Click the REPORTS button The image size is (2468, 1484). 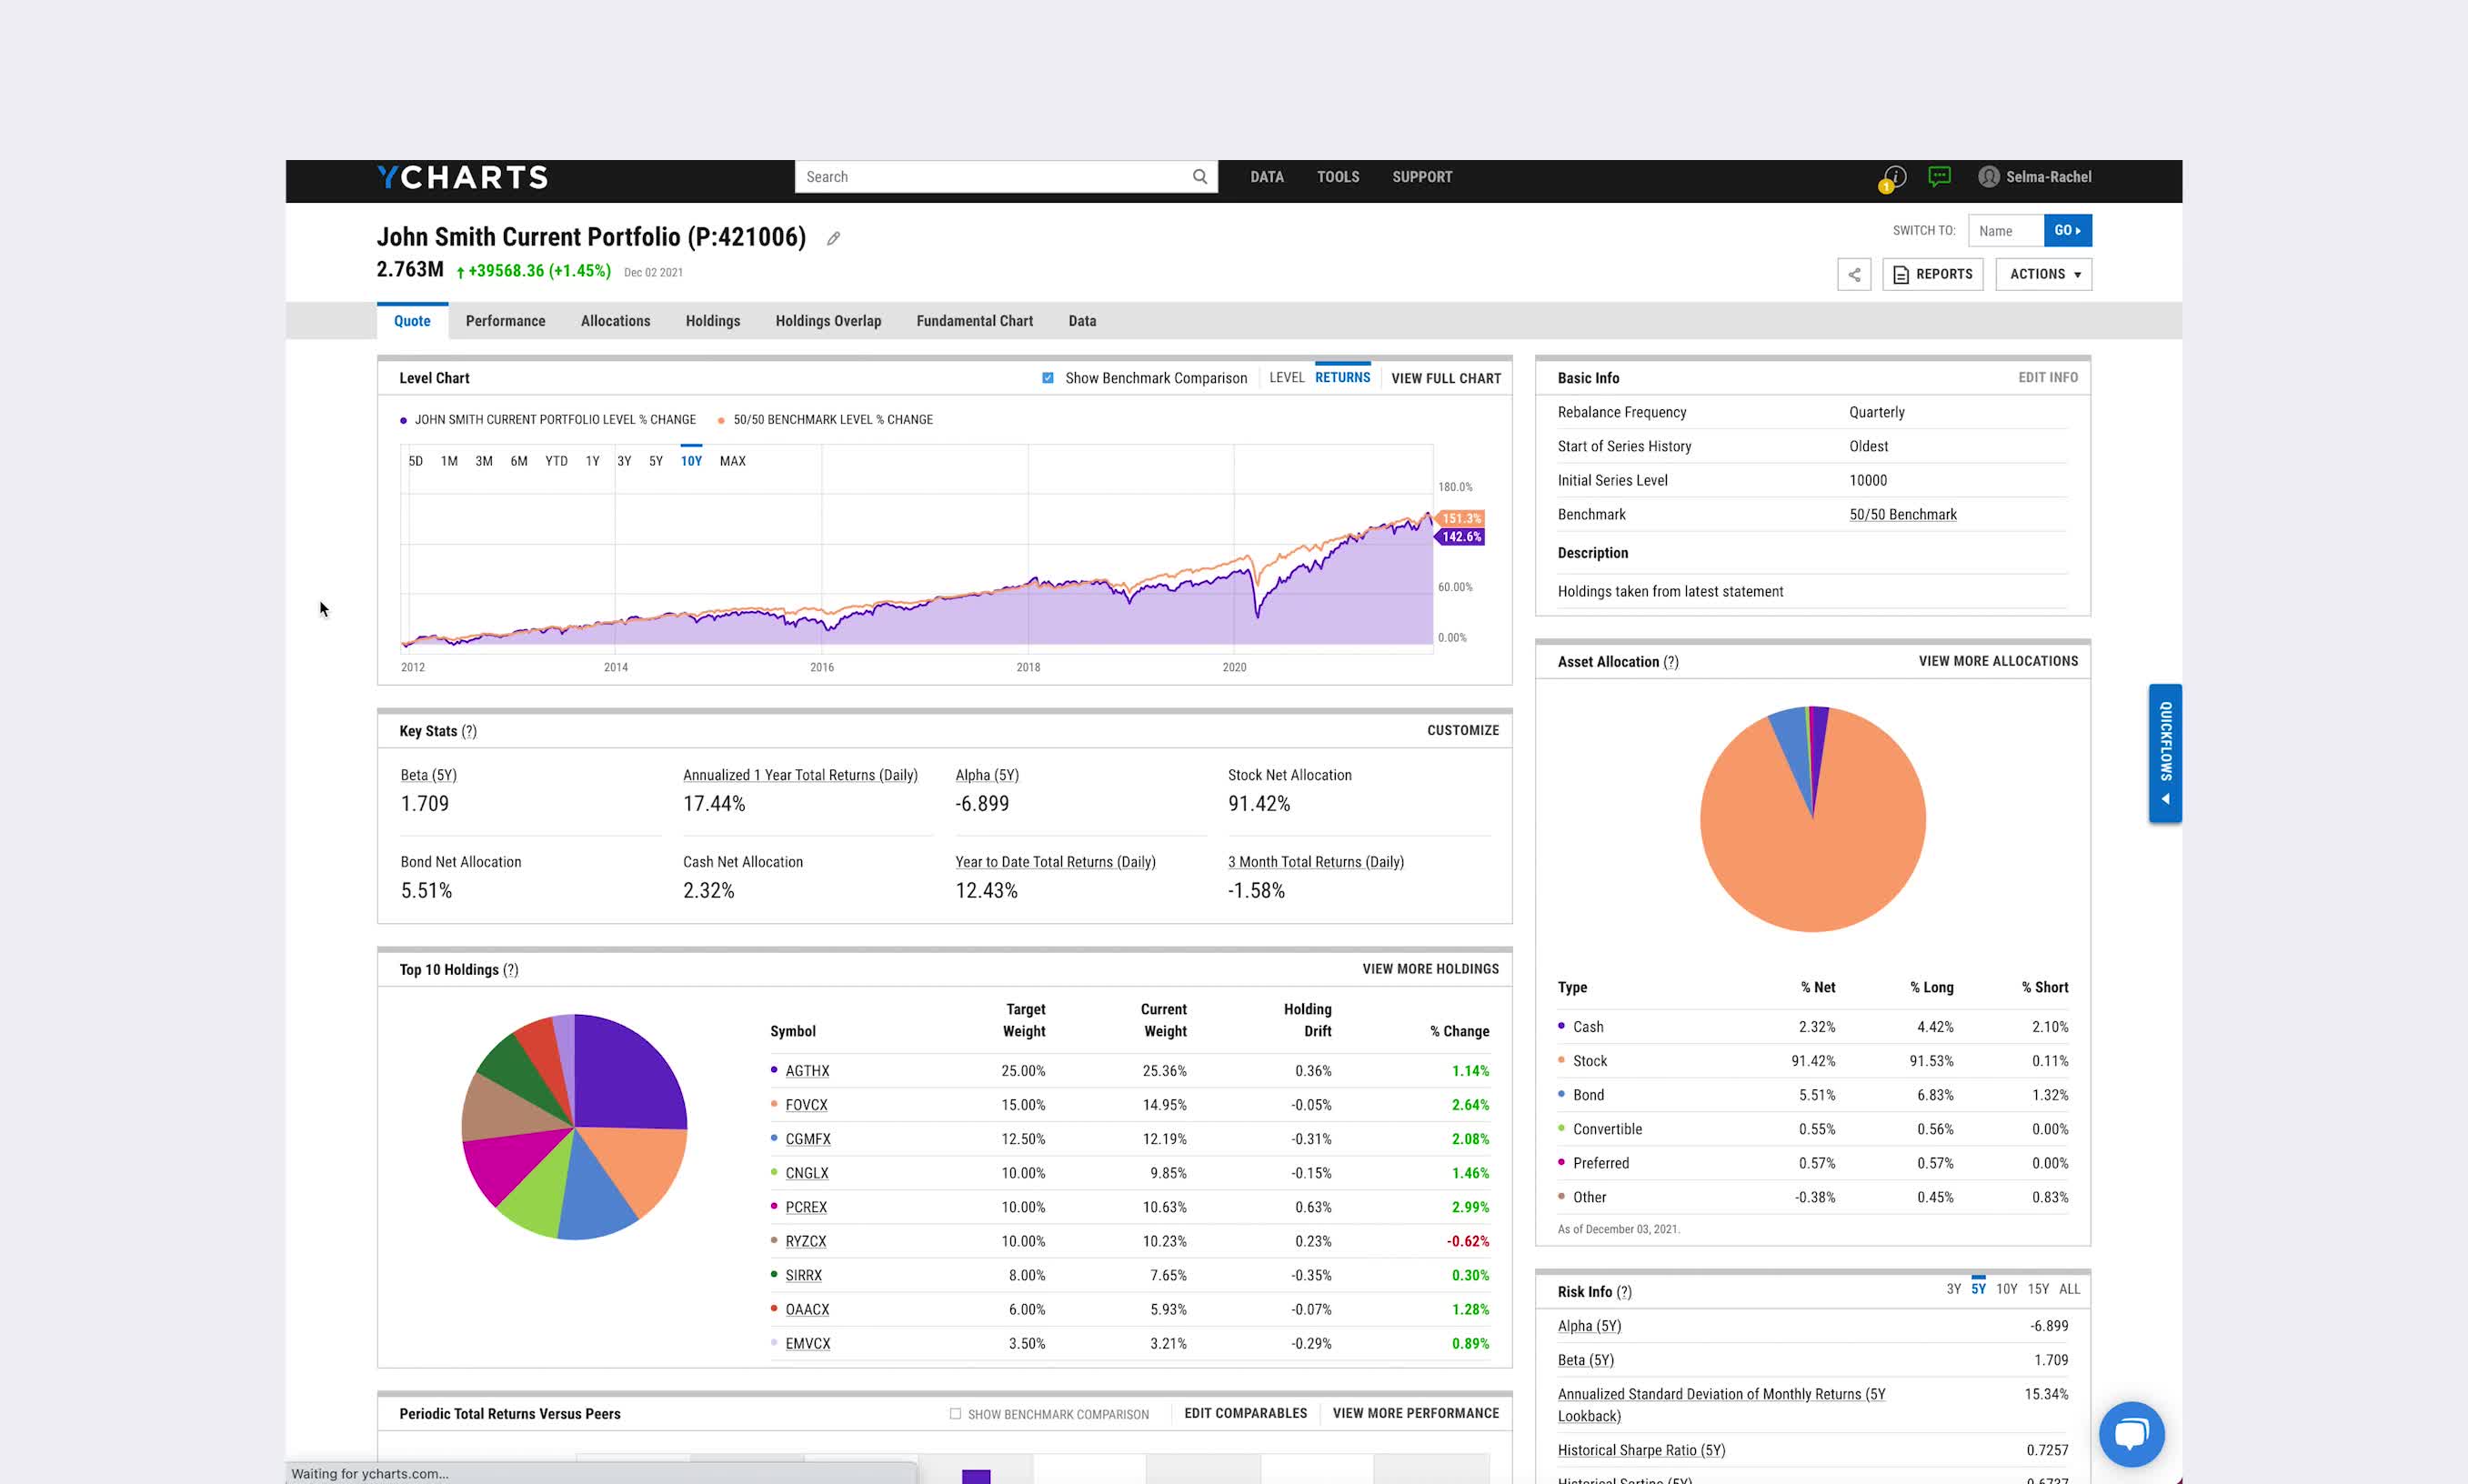pyautogui.click(x=1932, y=274)
